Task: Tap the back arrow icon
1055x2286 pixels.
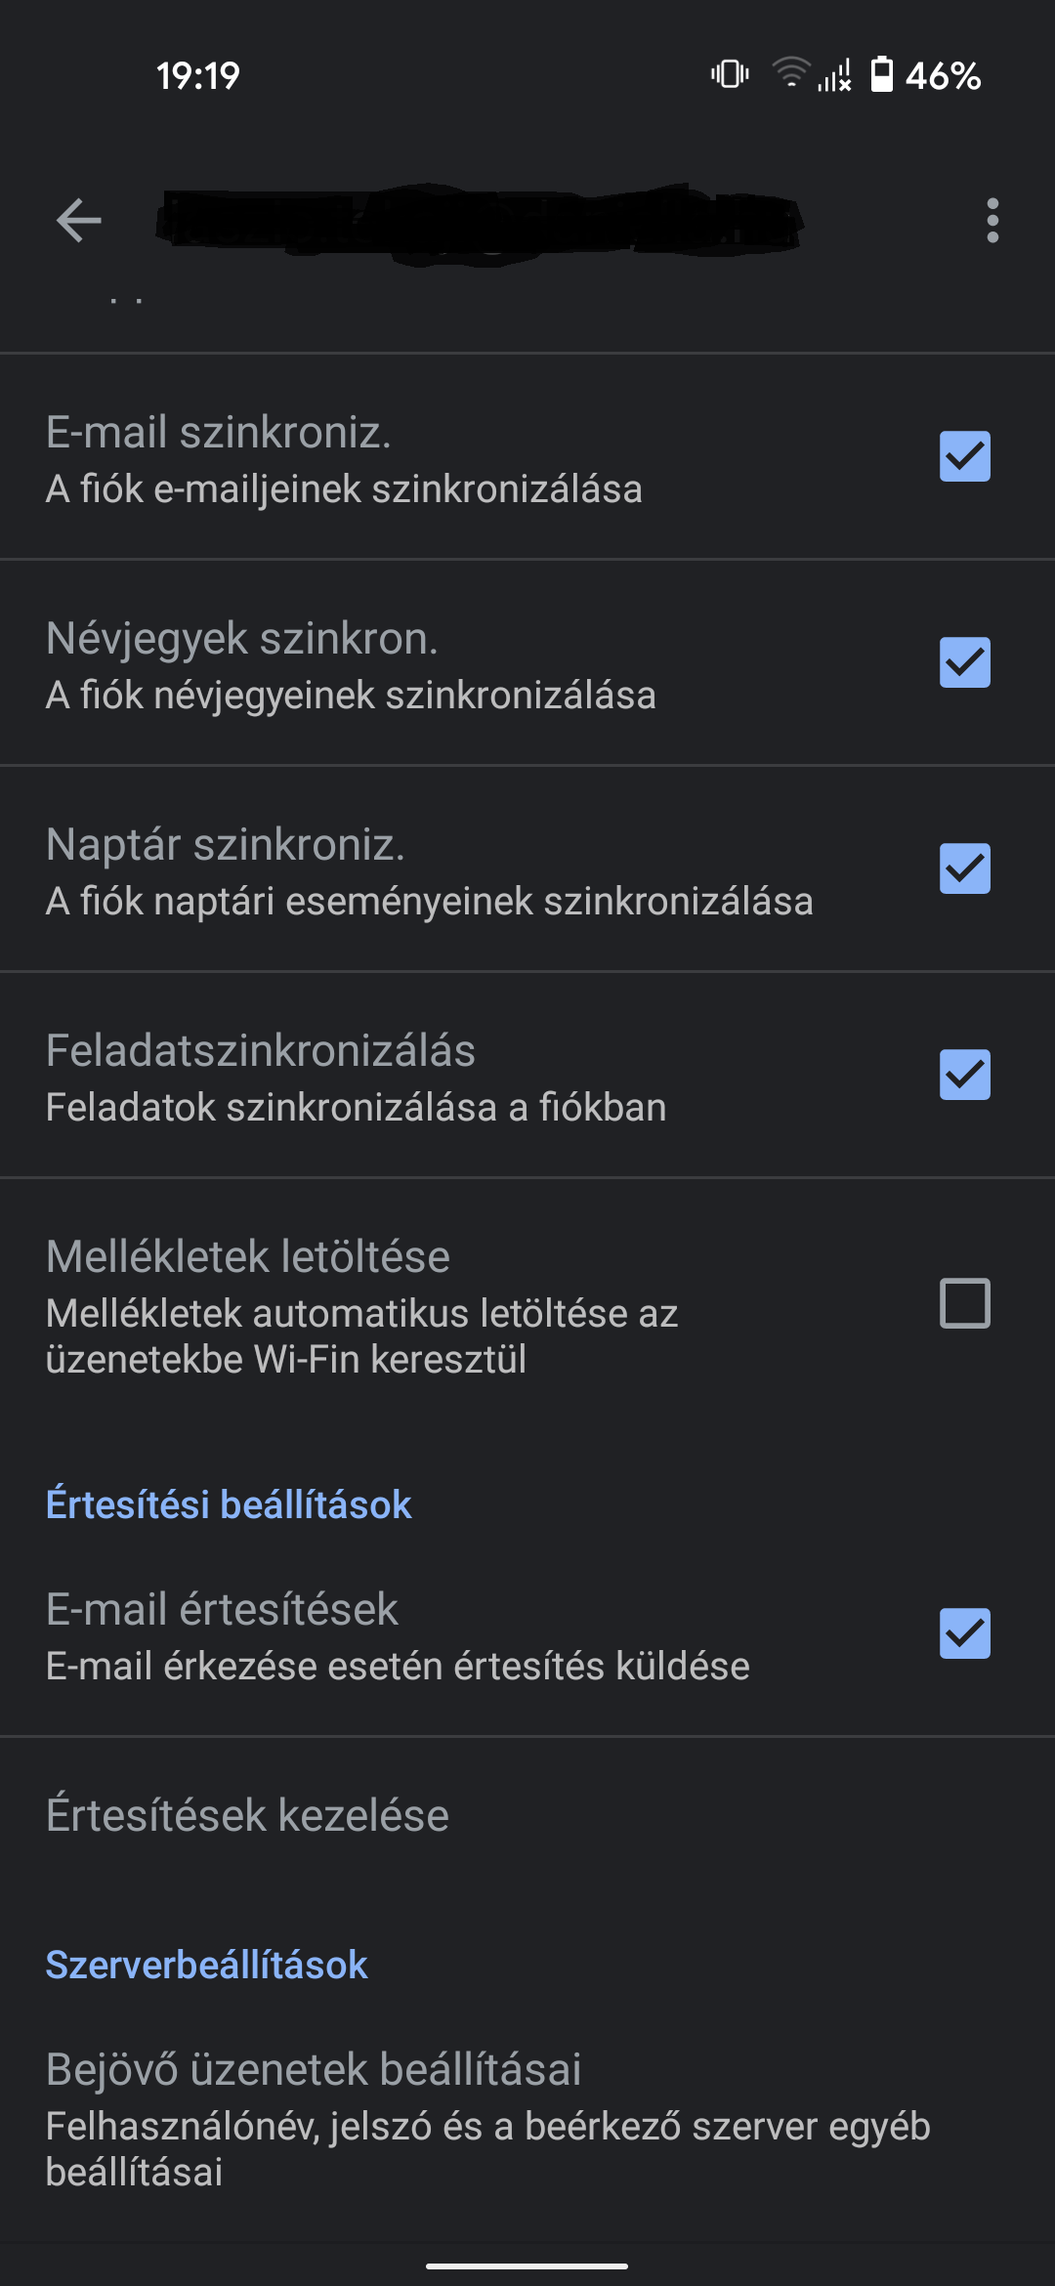Action: [x=79, y=220]
